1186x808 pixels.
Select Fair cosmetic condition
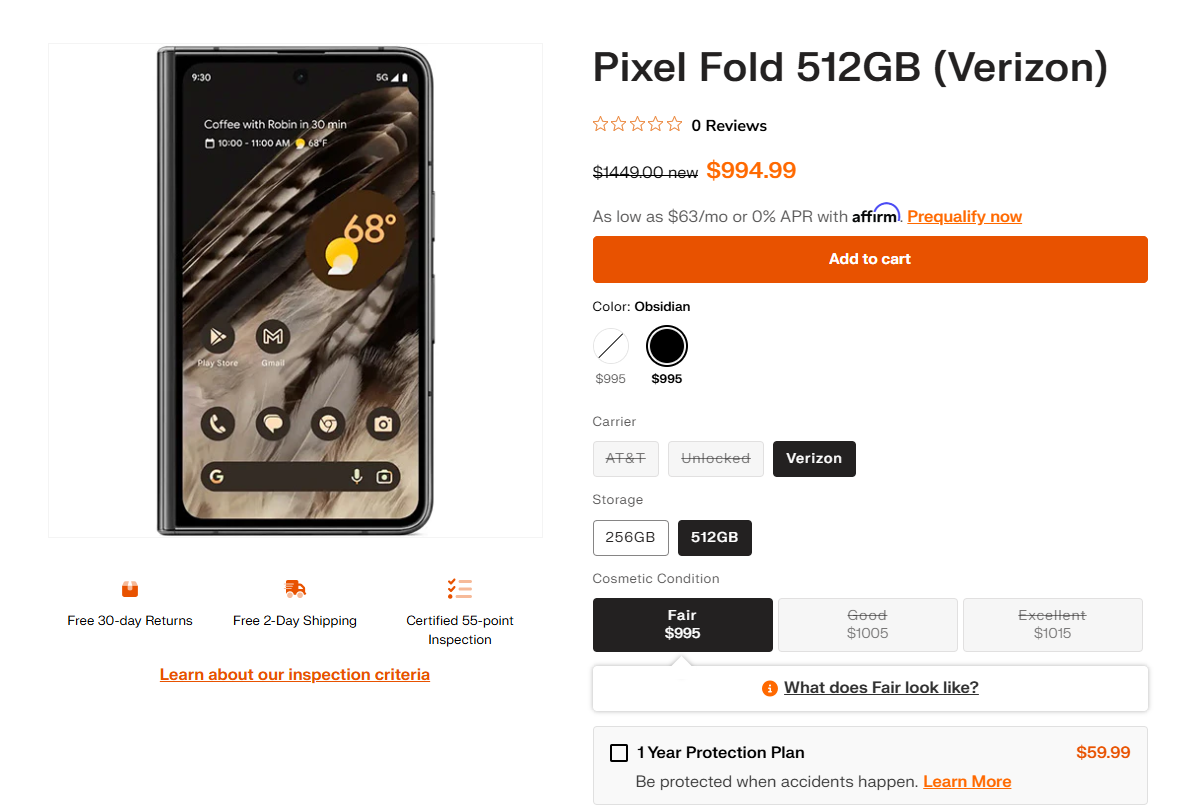(x=682, y=624)
